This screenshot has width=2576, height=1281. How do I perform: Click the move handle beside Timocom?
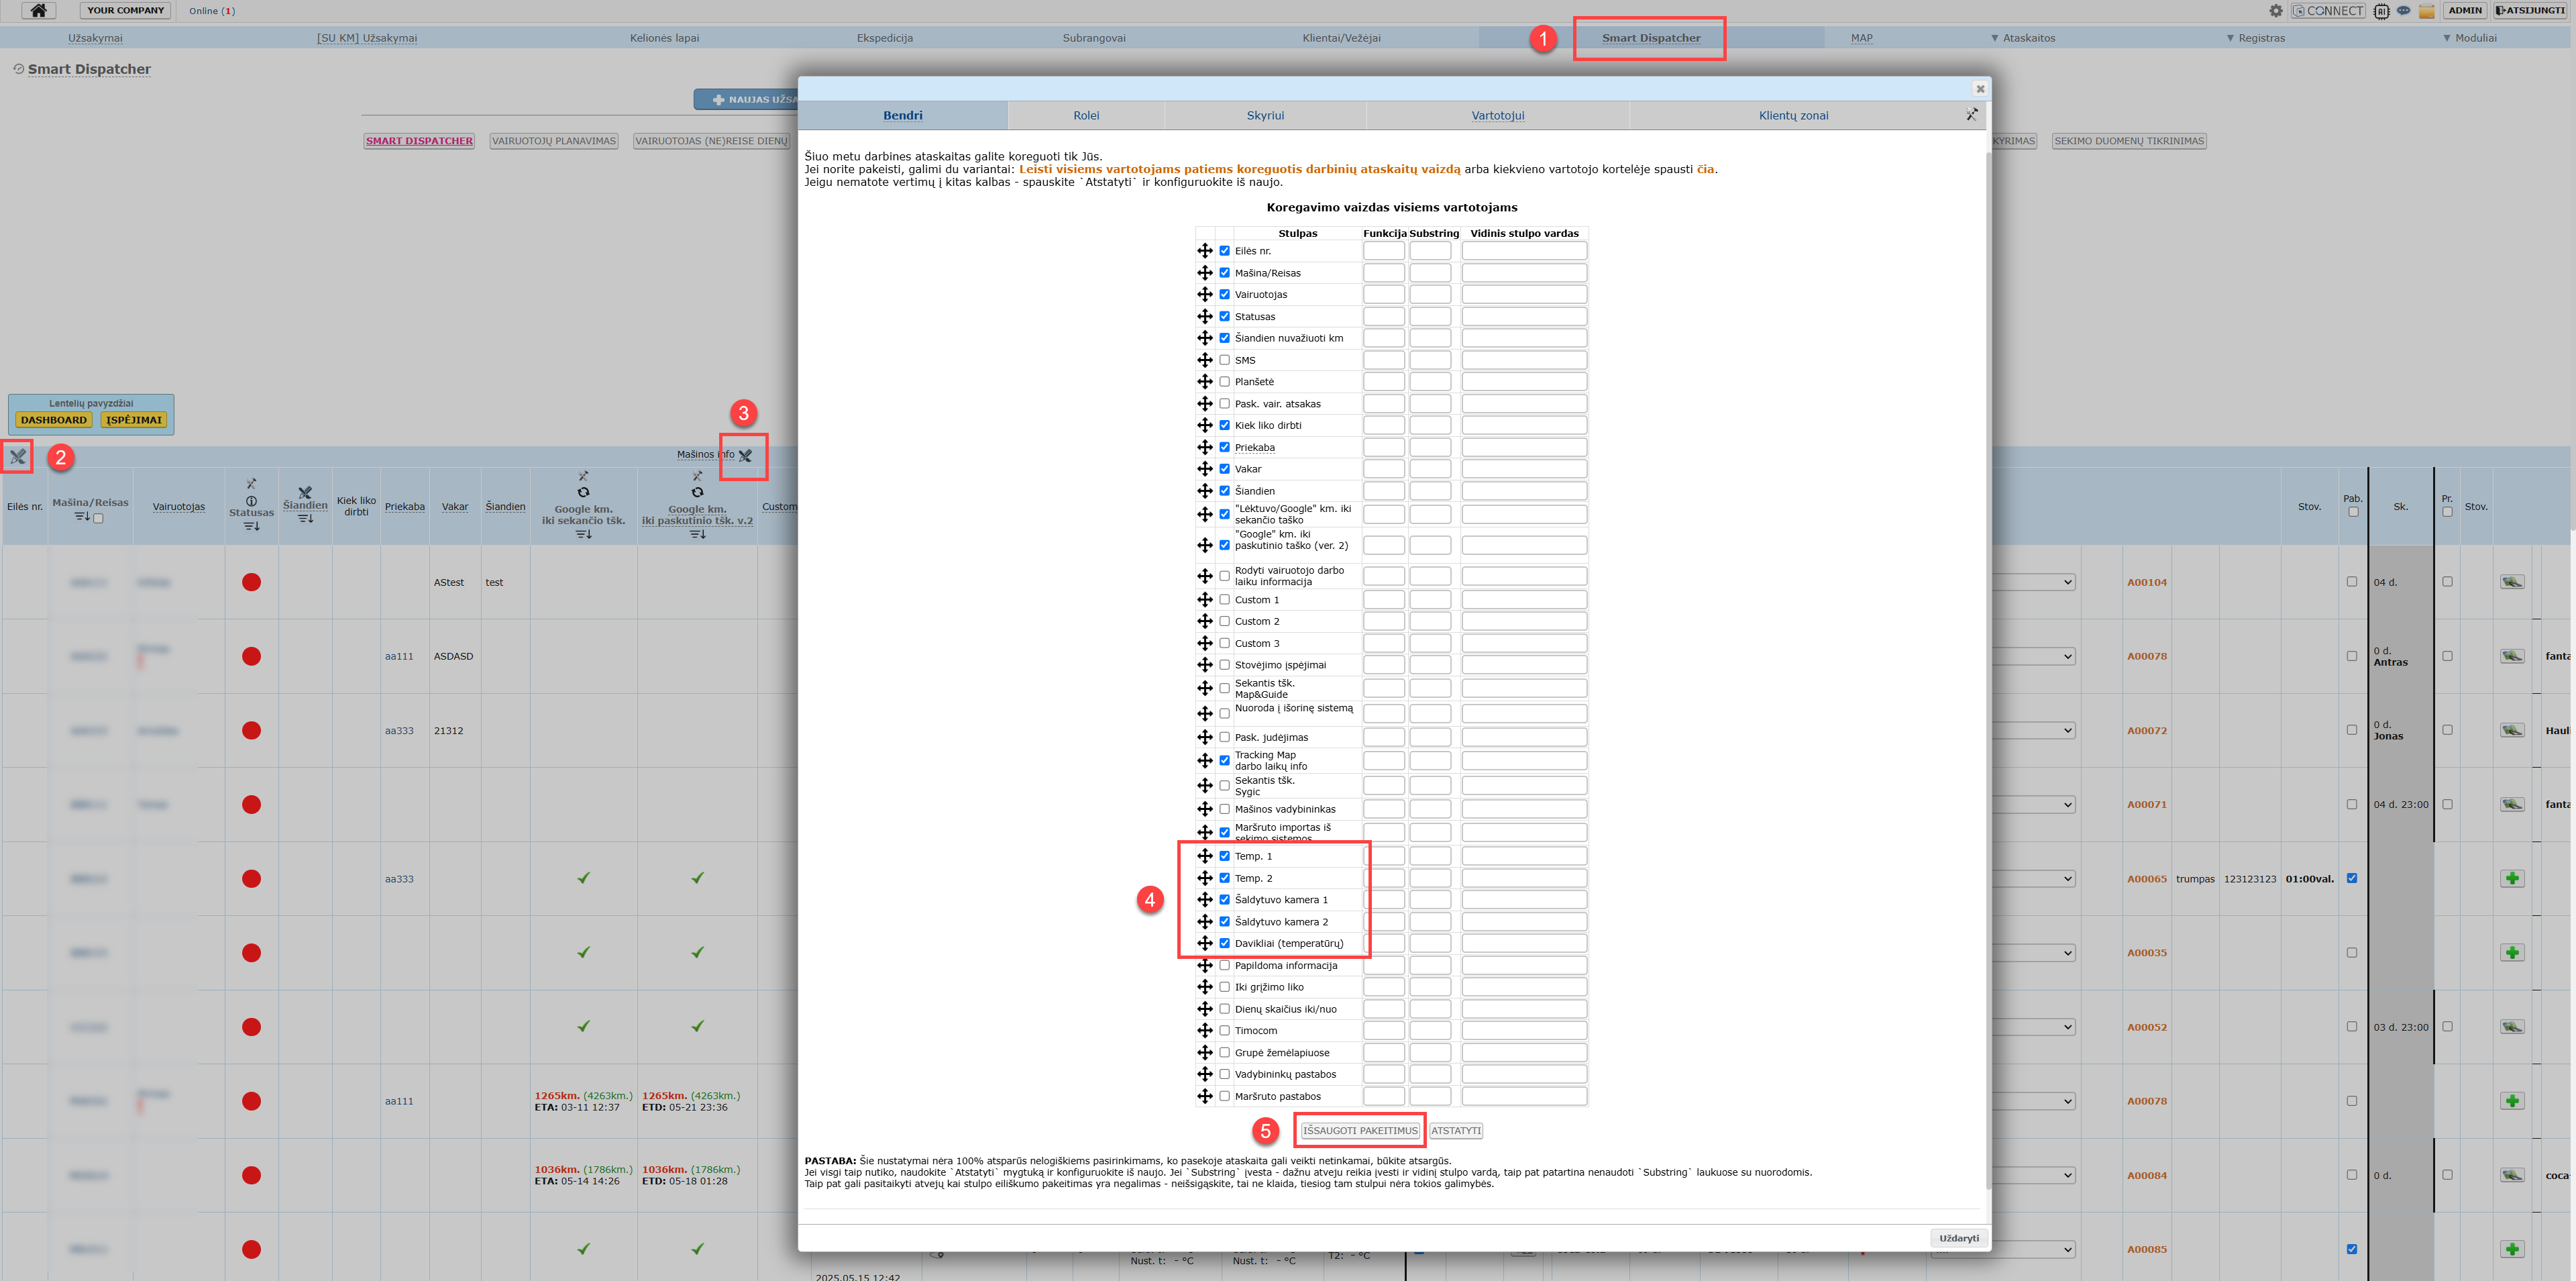point(1205,1030)
